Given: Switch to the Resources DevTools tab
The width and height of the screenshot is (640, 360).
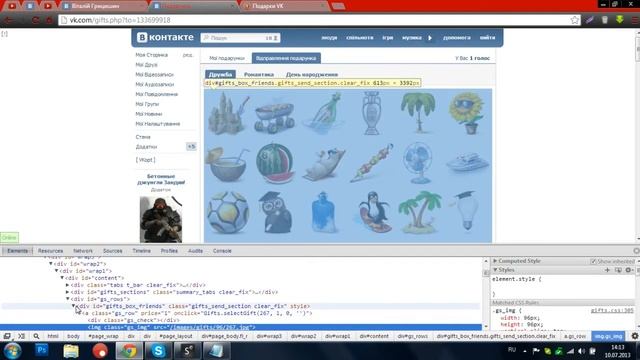Looking at the screenshot, I should (x=50, y=251).
